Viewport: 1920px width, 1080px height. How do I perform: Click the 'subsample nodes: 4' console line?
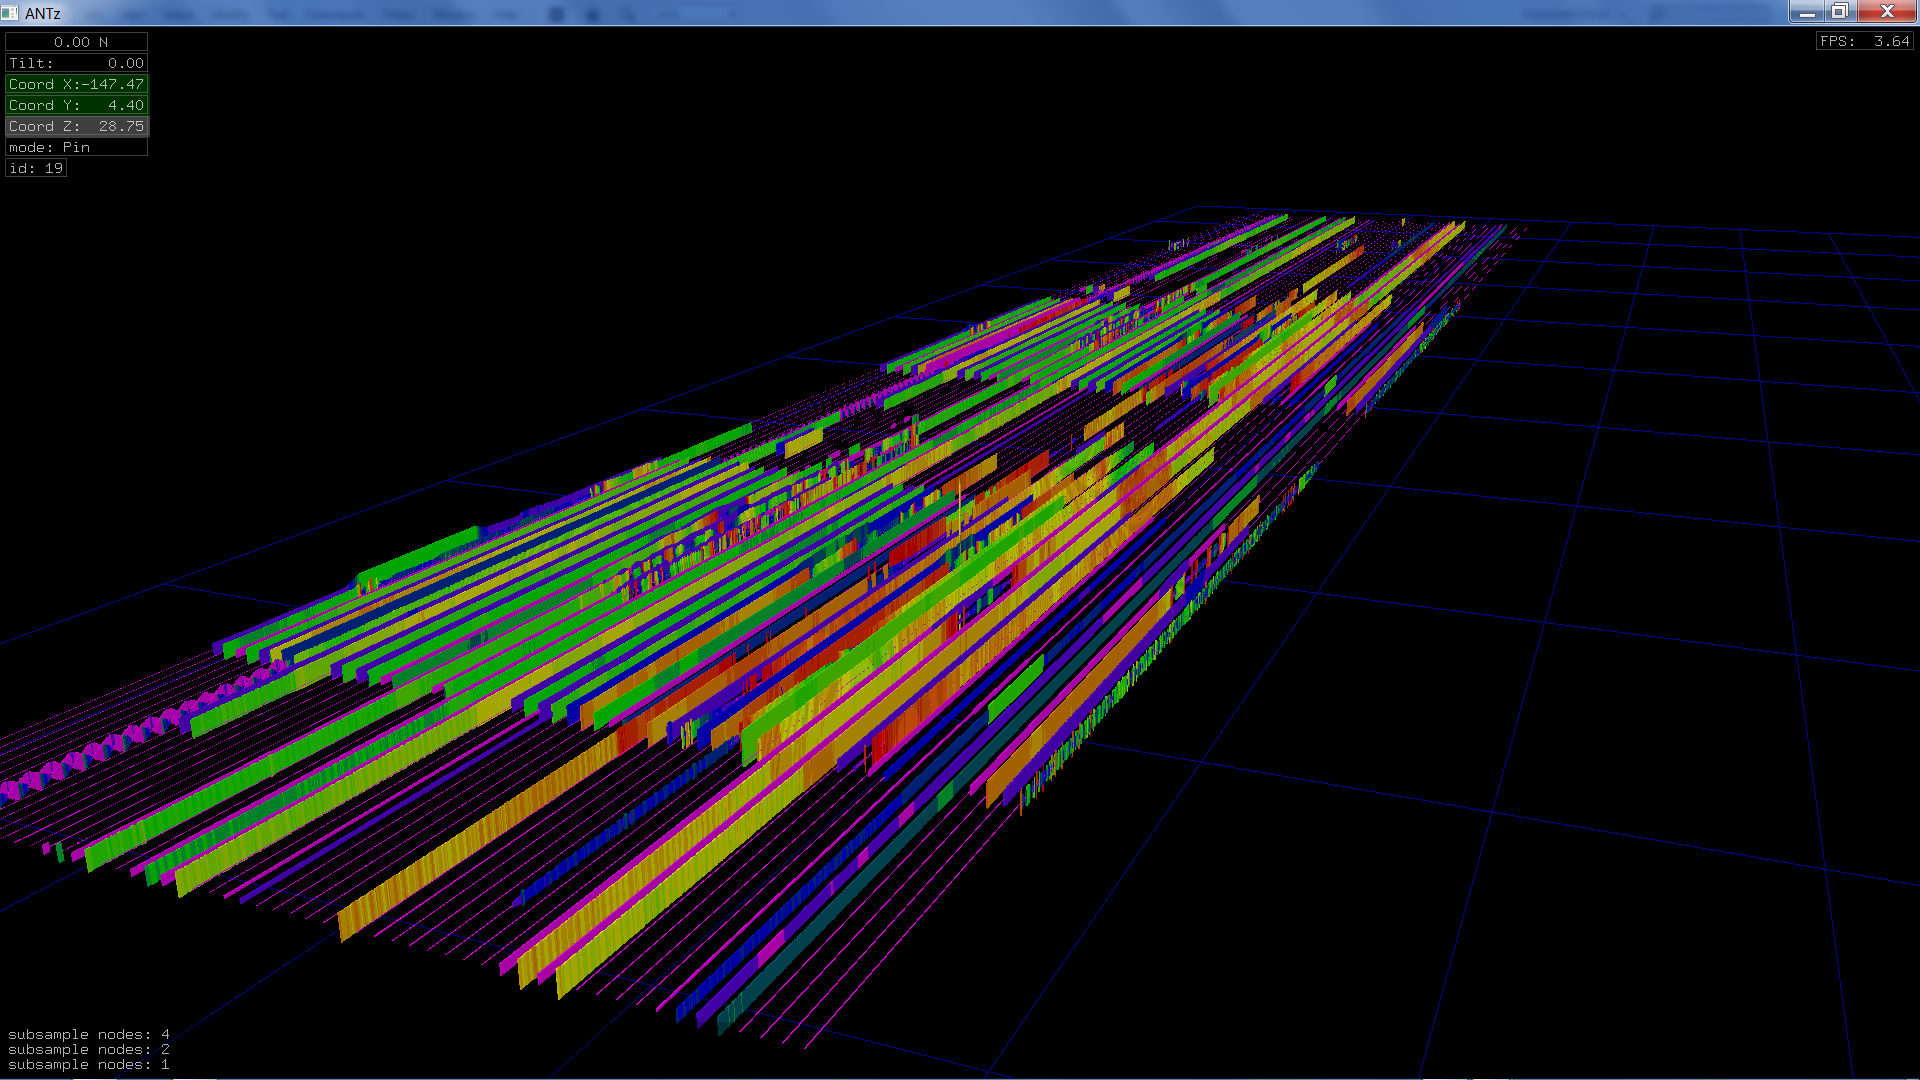coord(88,1034)
